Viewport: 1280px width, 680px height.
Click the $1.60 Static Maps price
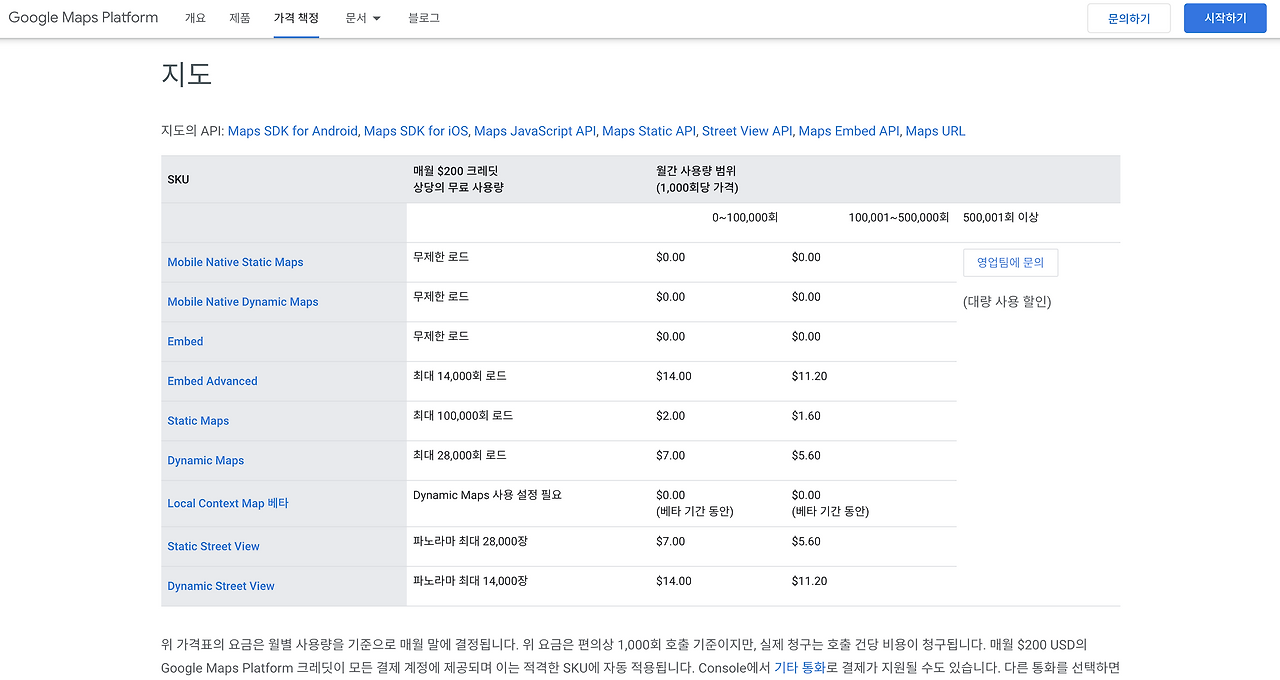pos(806,416)
